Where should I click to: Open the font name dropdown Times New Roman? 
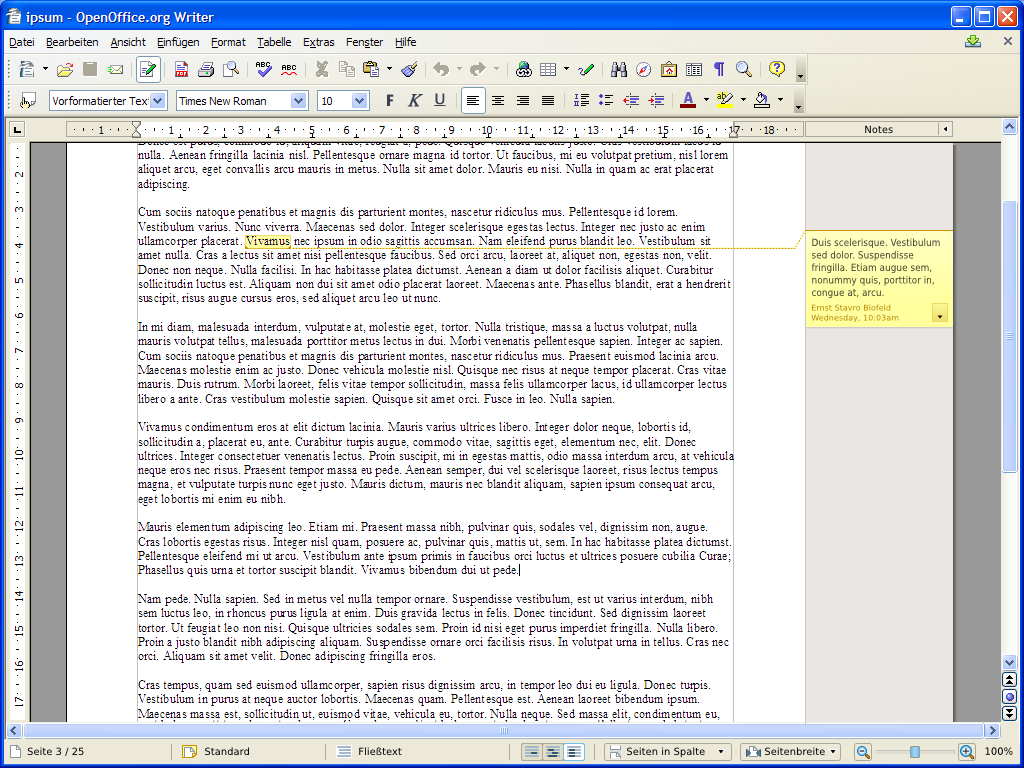click(x=299, y=100)
